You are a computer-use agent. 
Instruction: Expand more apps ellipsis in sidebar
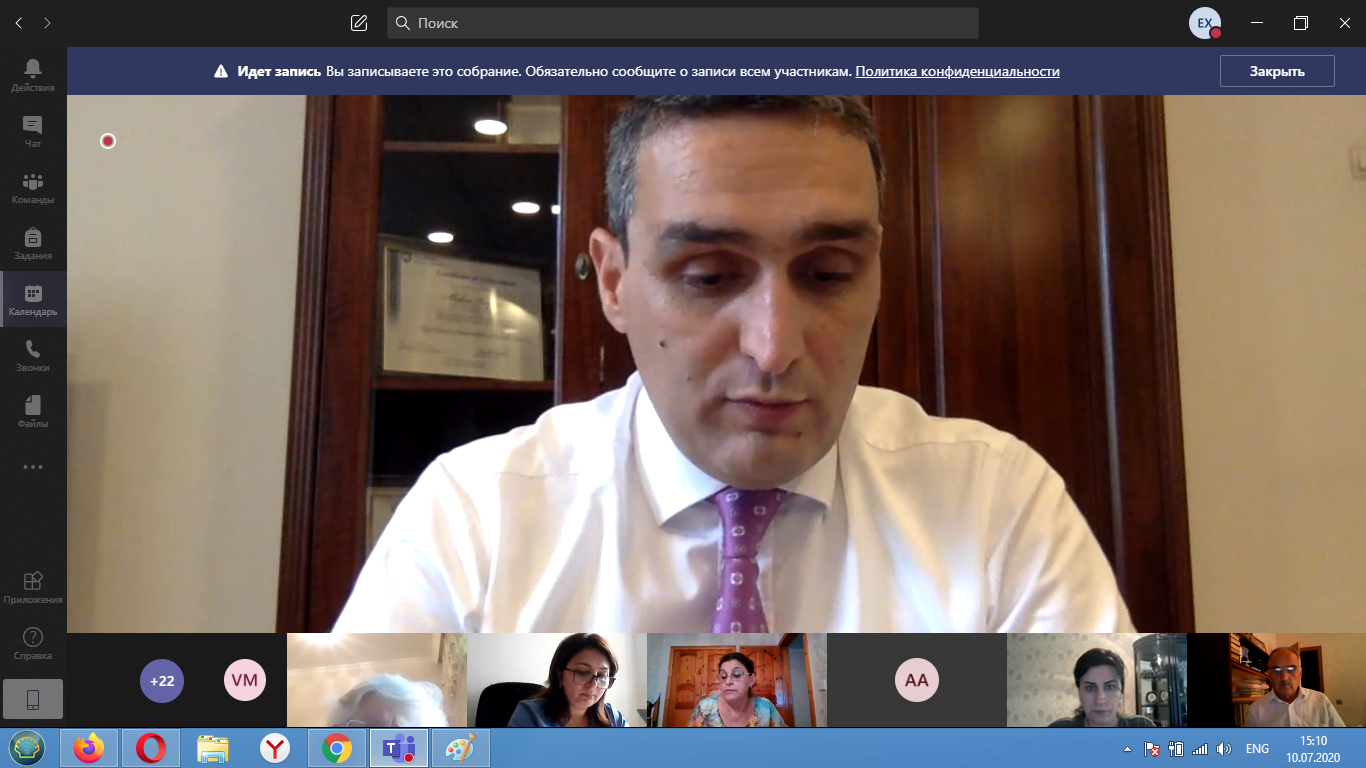pyautogui.click(x=33, y=467)
